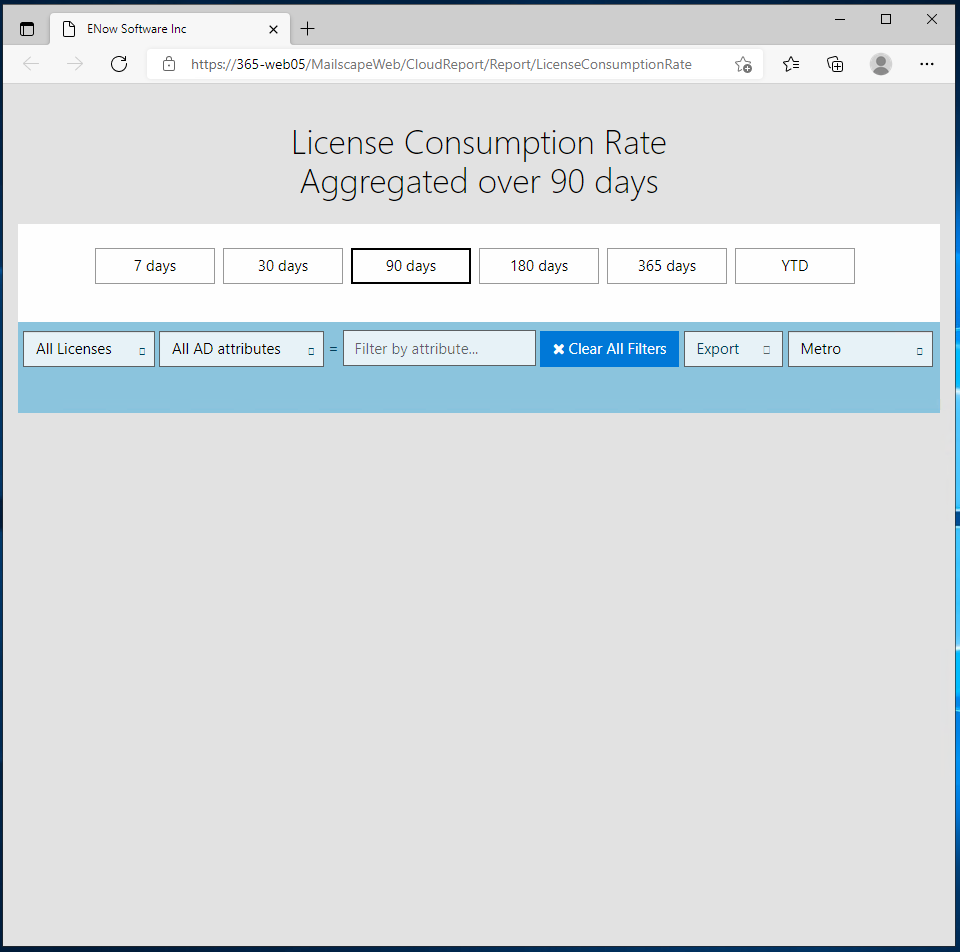The height and width of the screenshot is (952, 960).
Task: Expand the All AD attributes dropdown
Action: (241, 349)
